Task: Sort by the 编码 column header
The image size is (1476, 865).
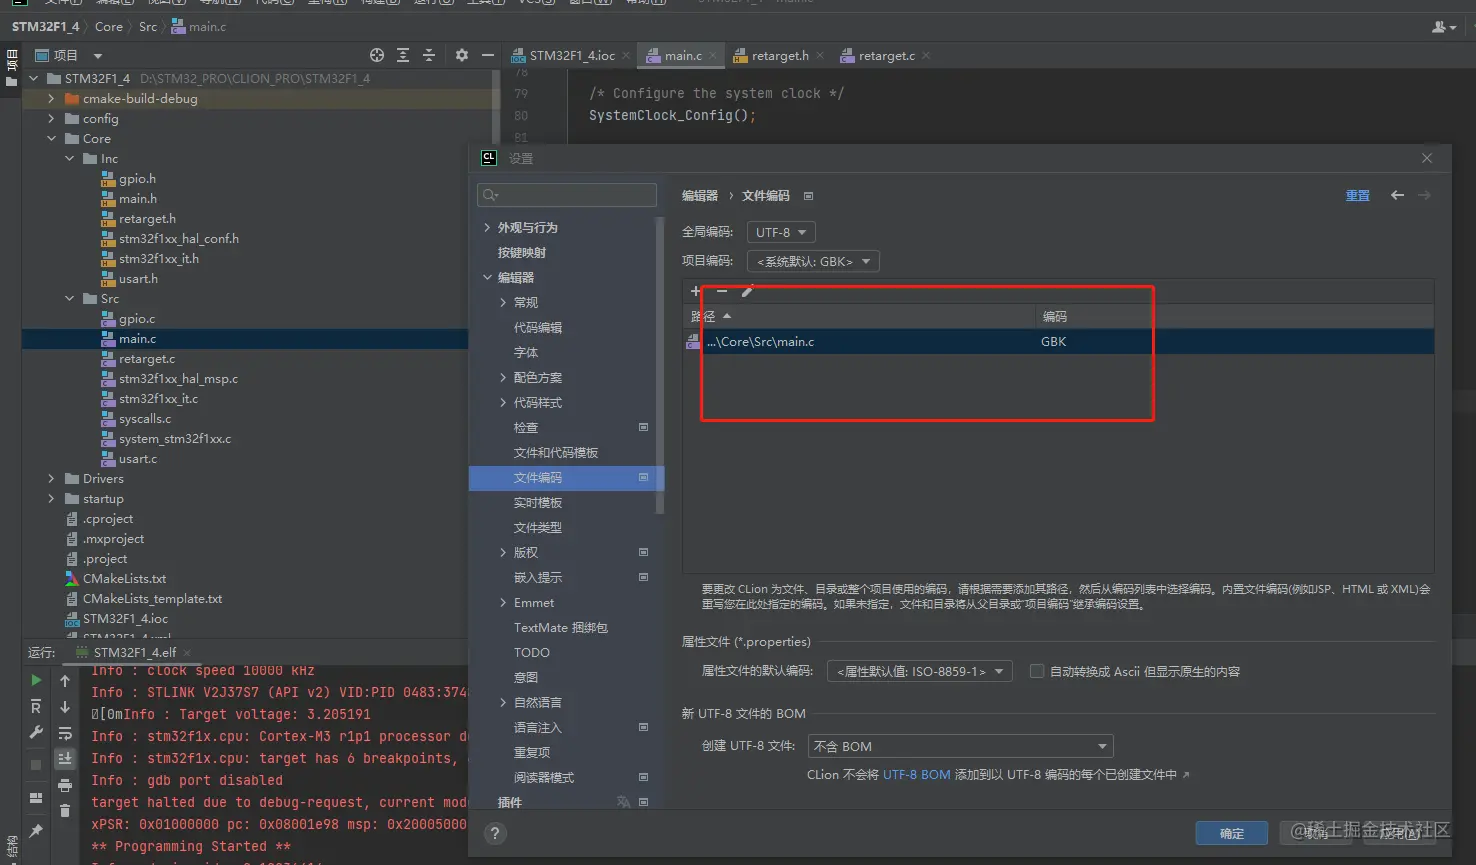Action: pos(1235,316)
